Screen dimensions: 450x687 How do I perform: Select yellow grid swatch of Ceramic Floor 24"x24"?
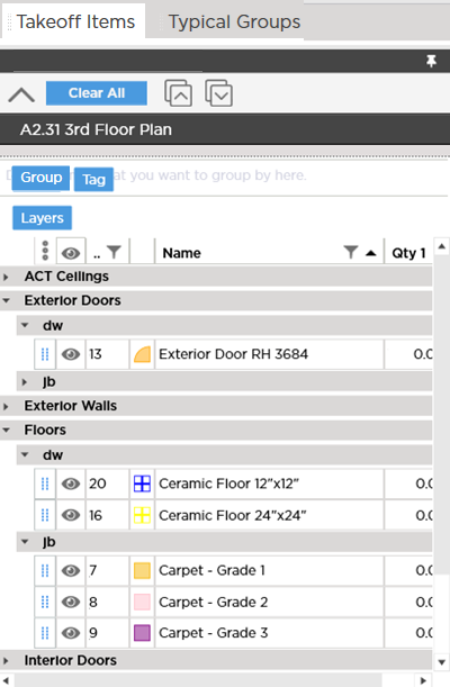pos(142,515)
